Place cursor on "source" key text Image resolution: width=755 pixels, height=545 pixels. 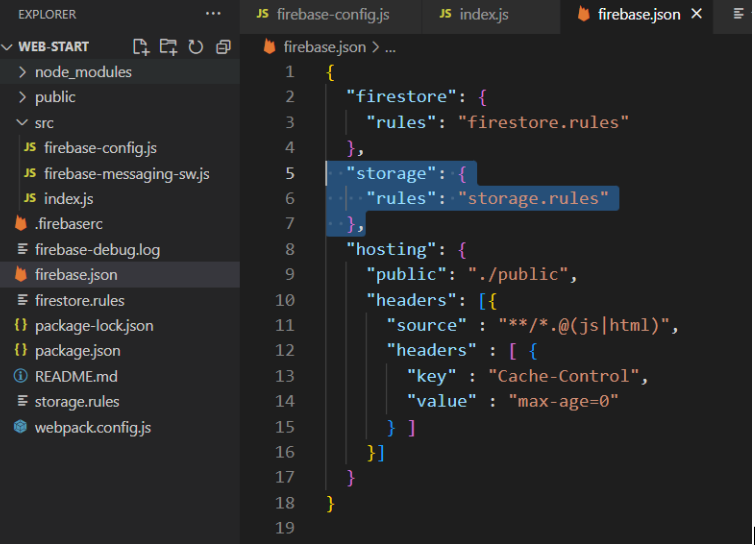(427, 325)
